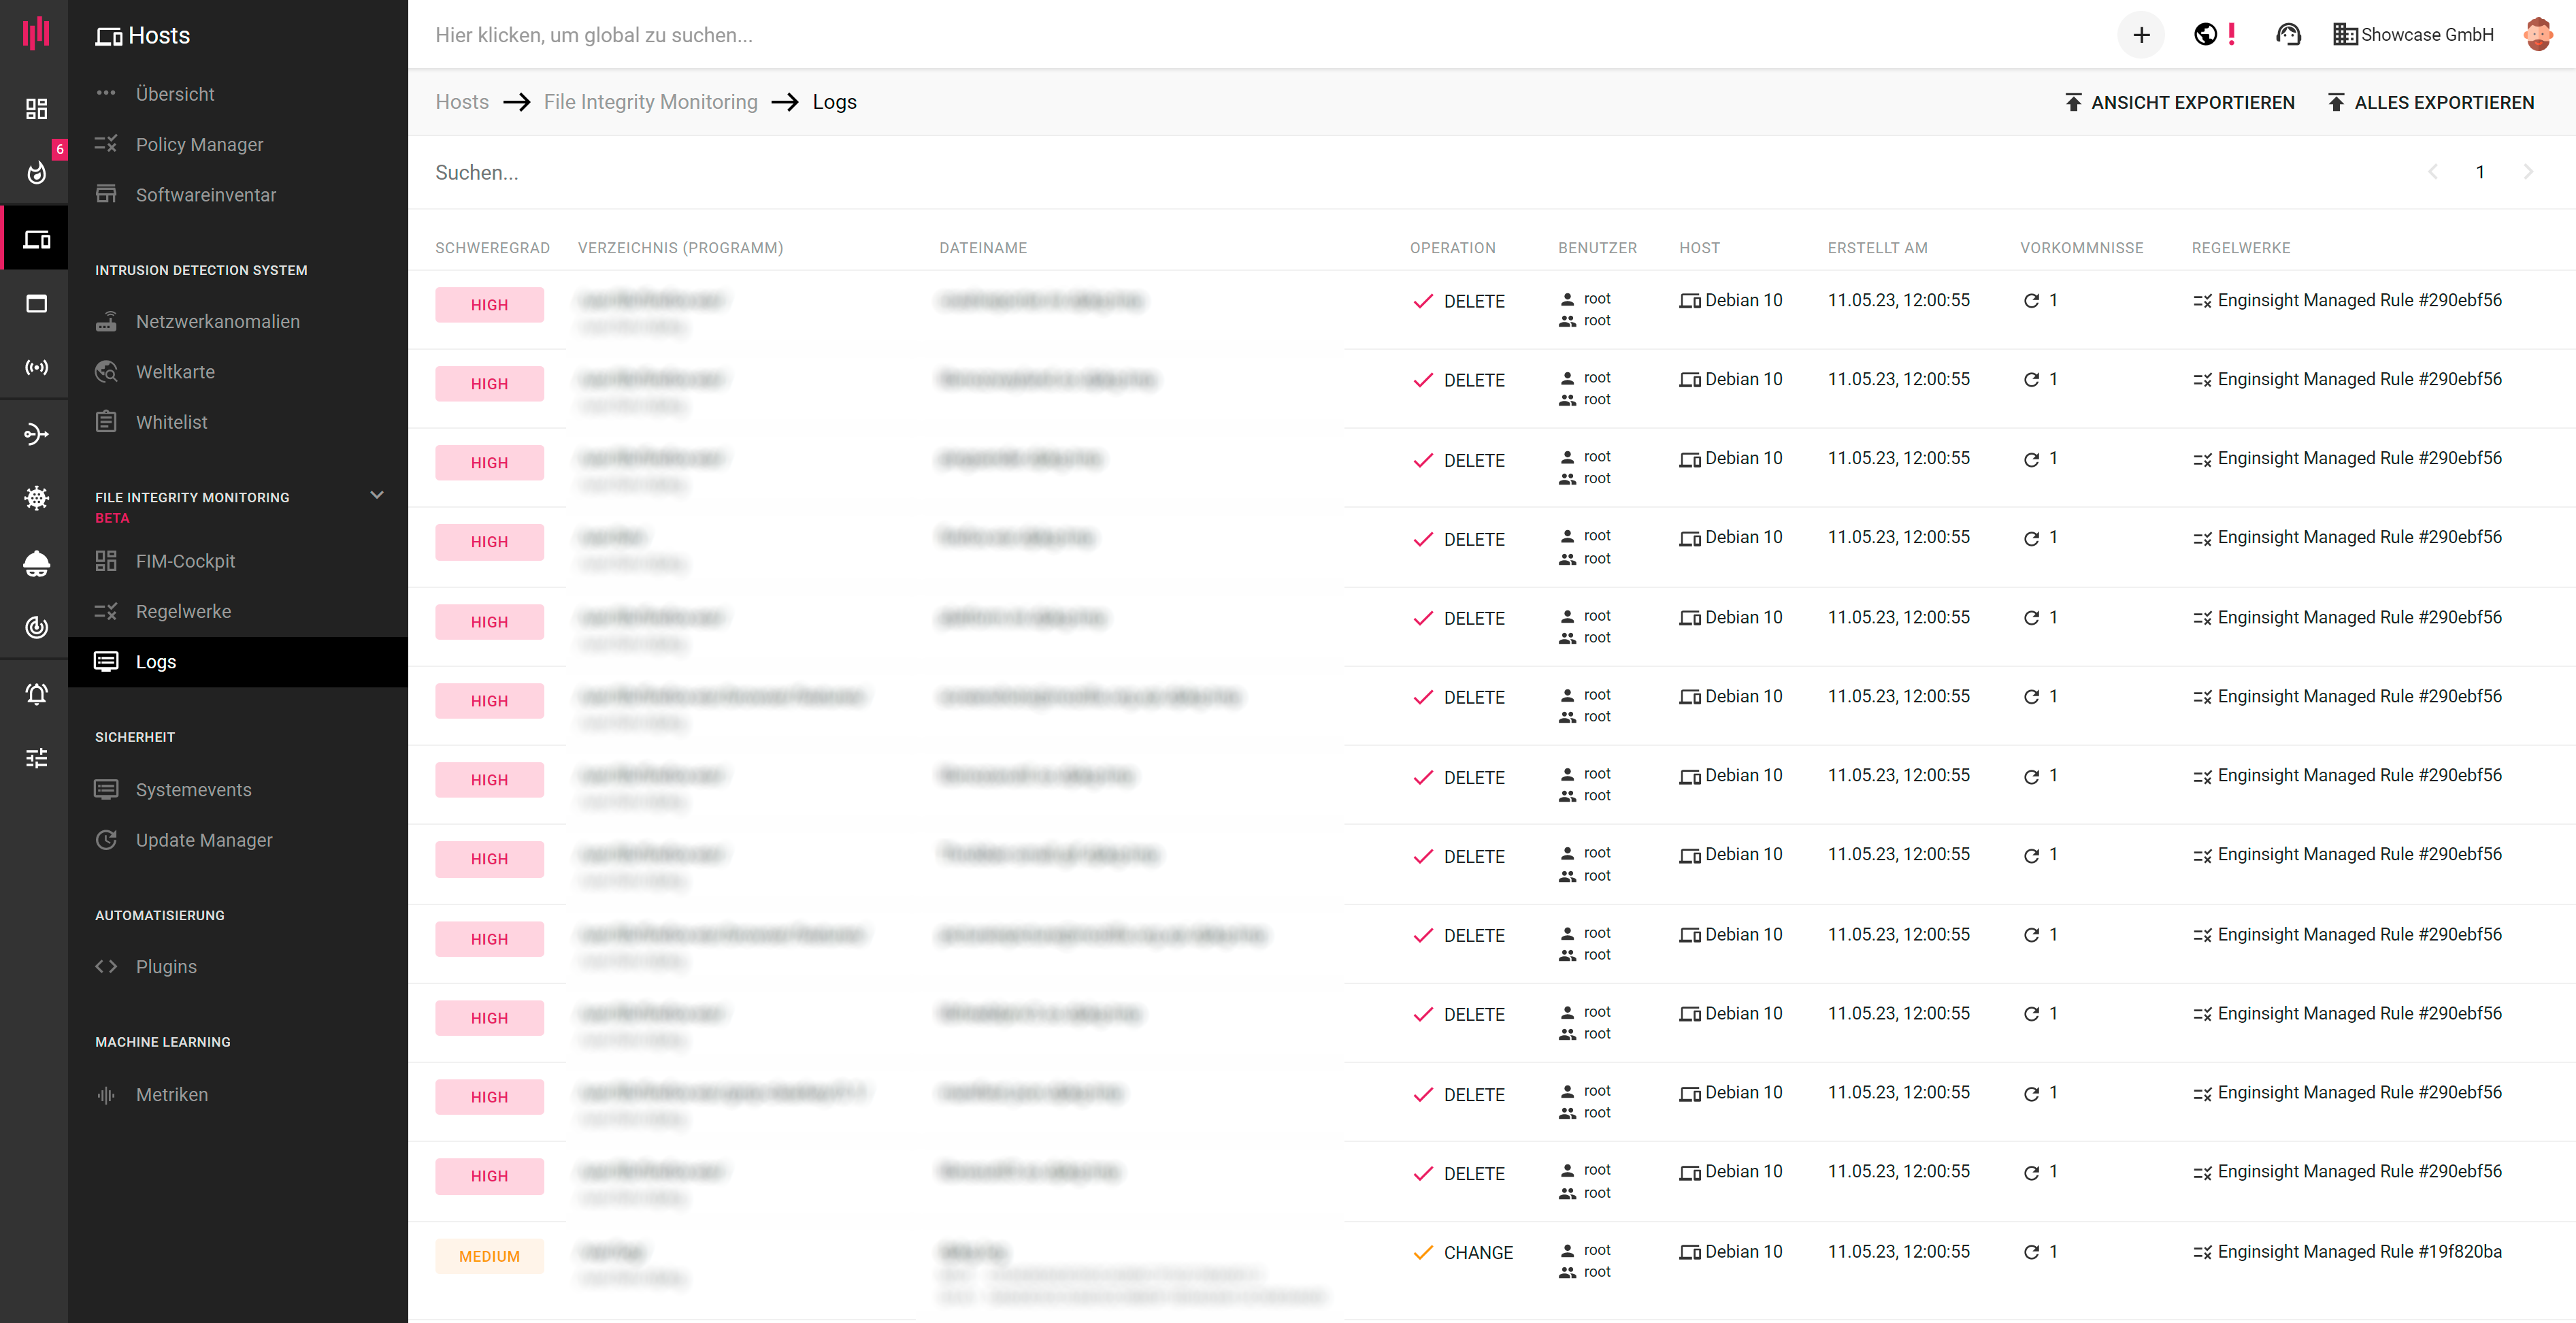Click the Alles Exportieren button
The width and height of the screenshot is (2576, 1323).
(x=2430, y=102)
